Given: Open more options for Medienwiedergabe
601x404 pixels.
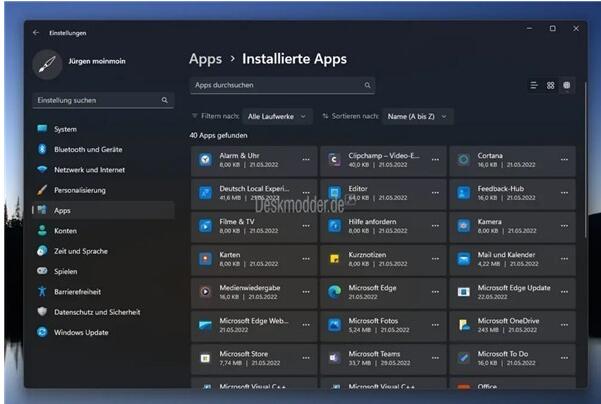Looking at the screenshot, I should 306,292.
